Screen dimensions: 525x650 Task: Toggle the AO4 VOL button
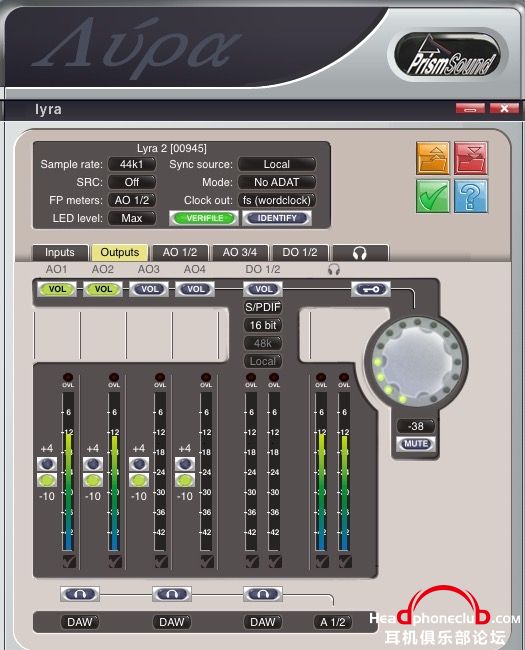point(195,289)
